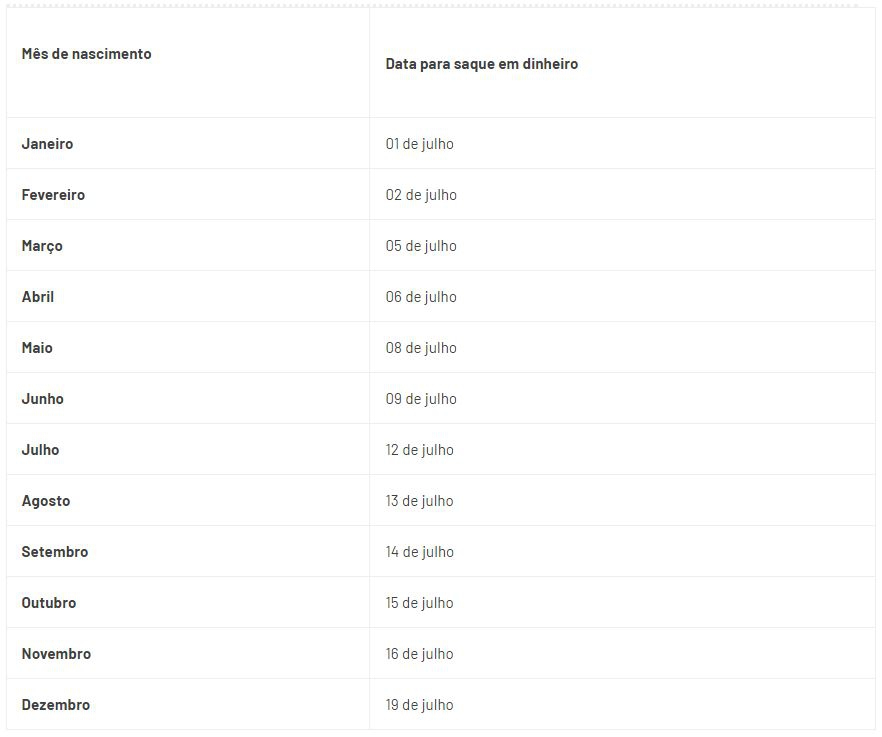Select the Abril row label

tap(38, 297)
